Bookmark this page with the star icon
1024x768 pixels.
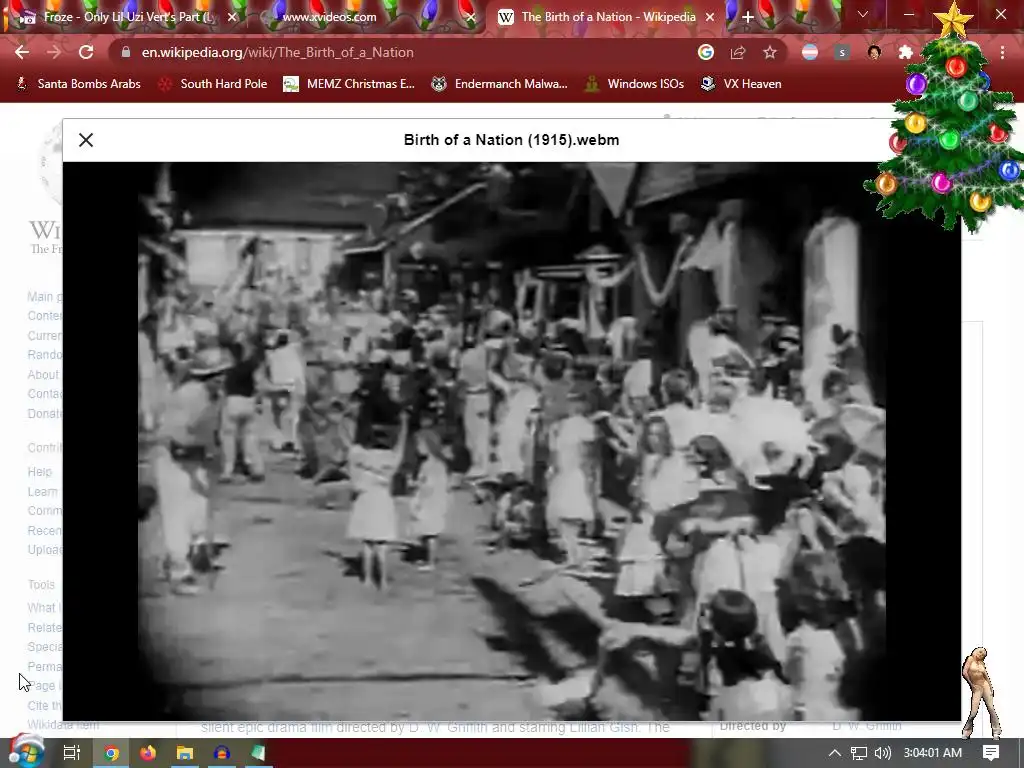click(x=770, y=52)
